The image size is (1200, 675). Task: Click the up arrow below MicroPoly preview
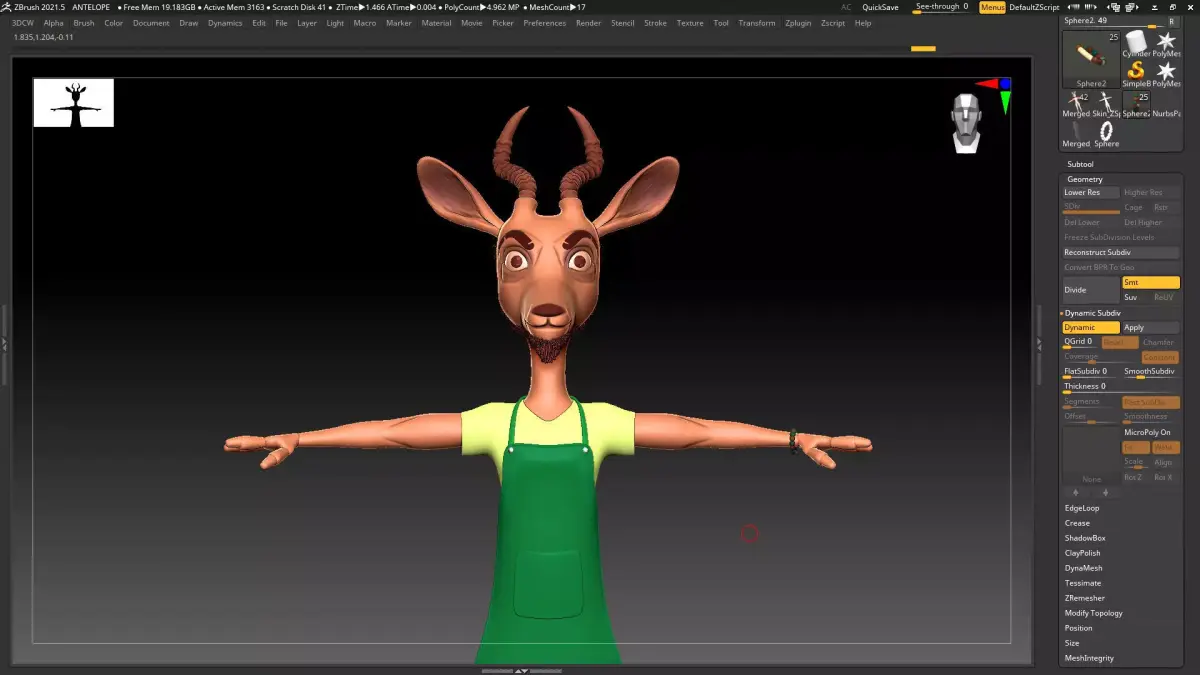[x=1076, y=493]
